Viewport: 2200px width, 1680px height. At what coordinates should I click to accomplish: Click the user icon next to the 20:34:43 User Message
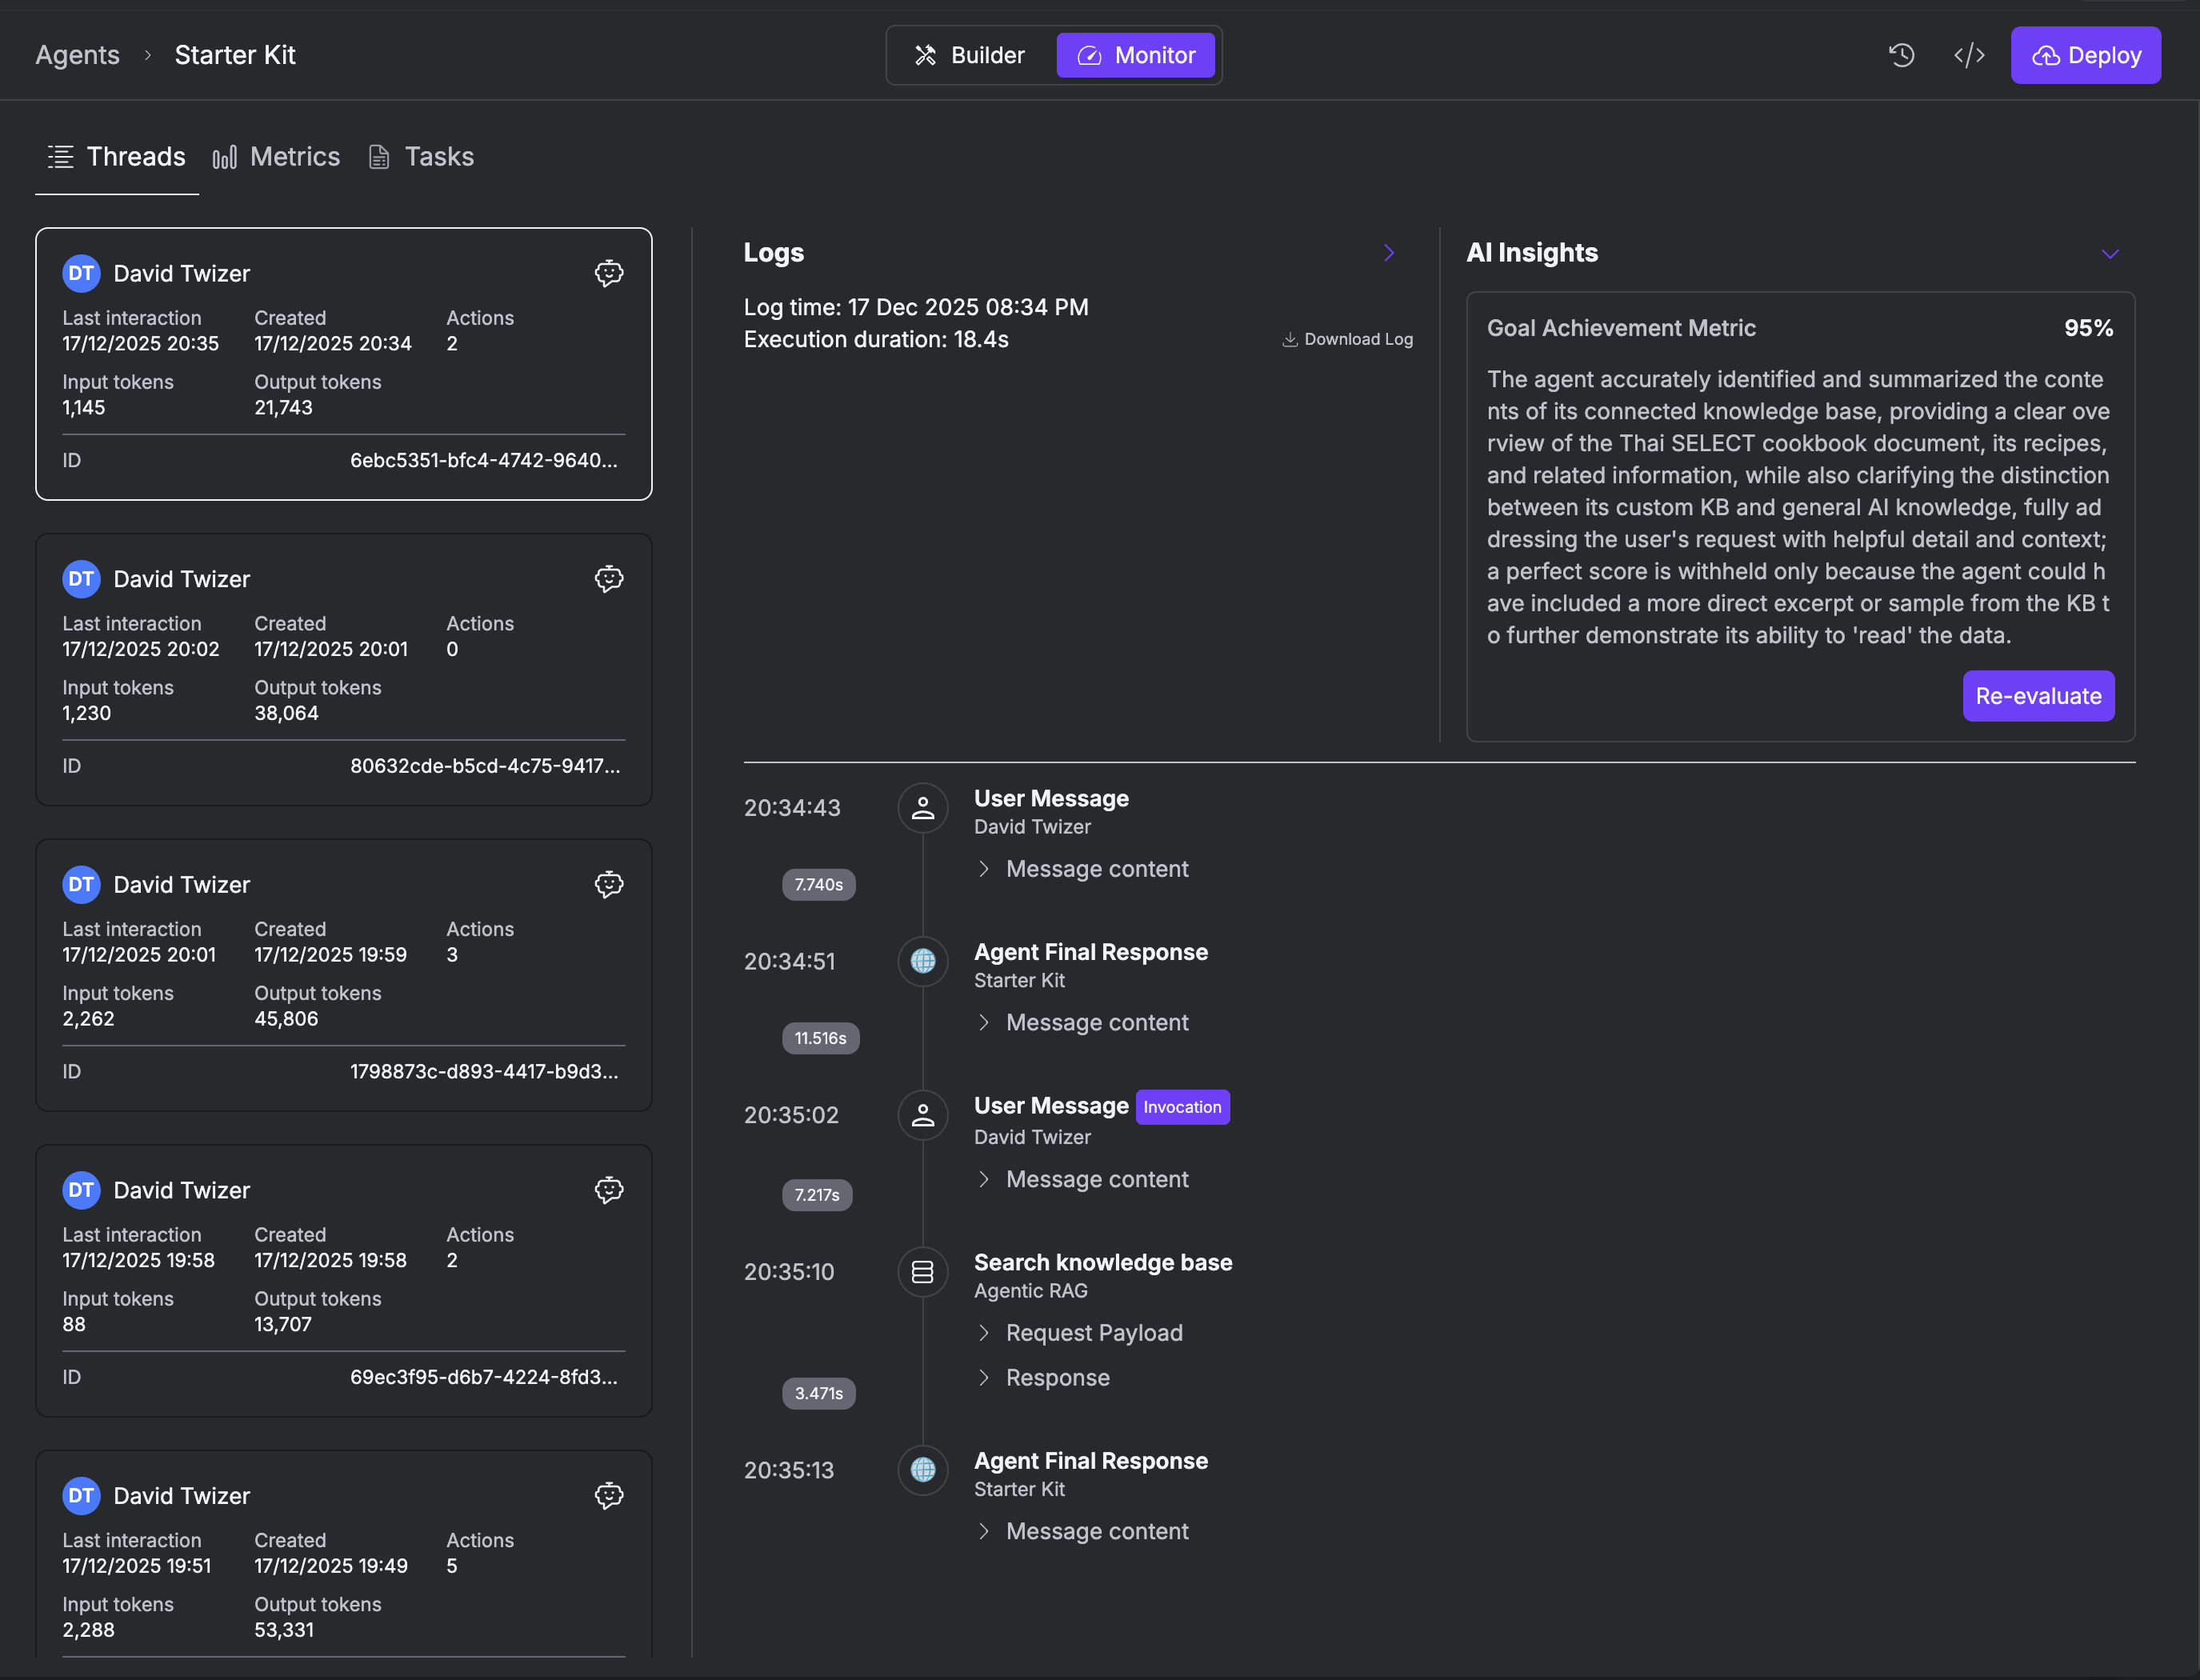[922, 808]
